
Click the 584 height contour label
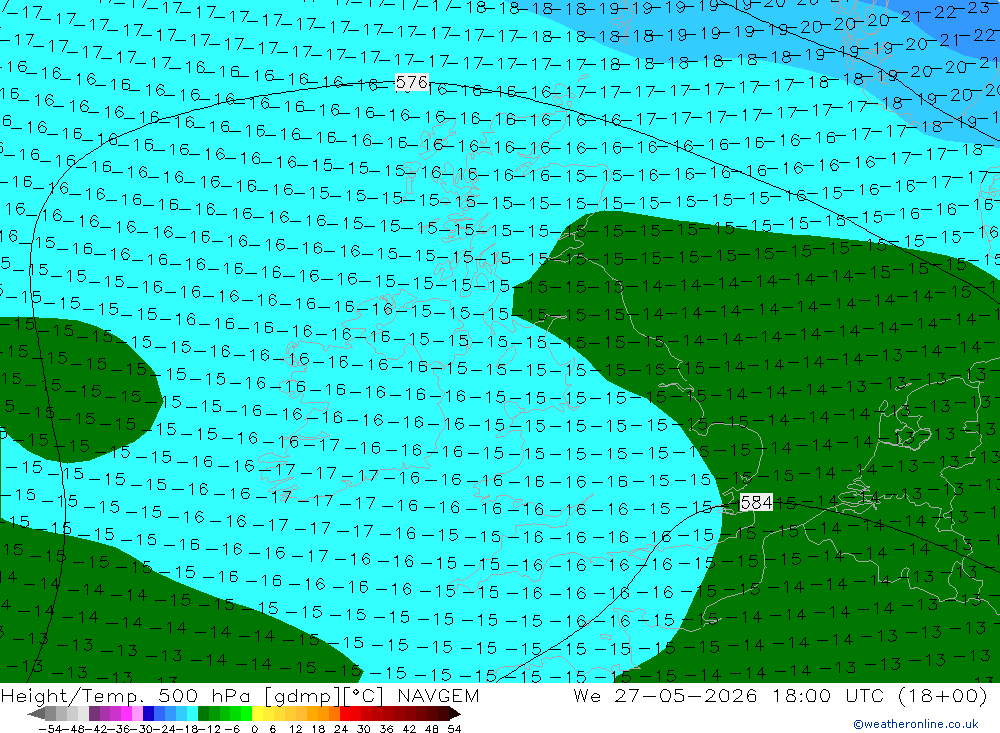click(x=756, y=503)
